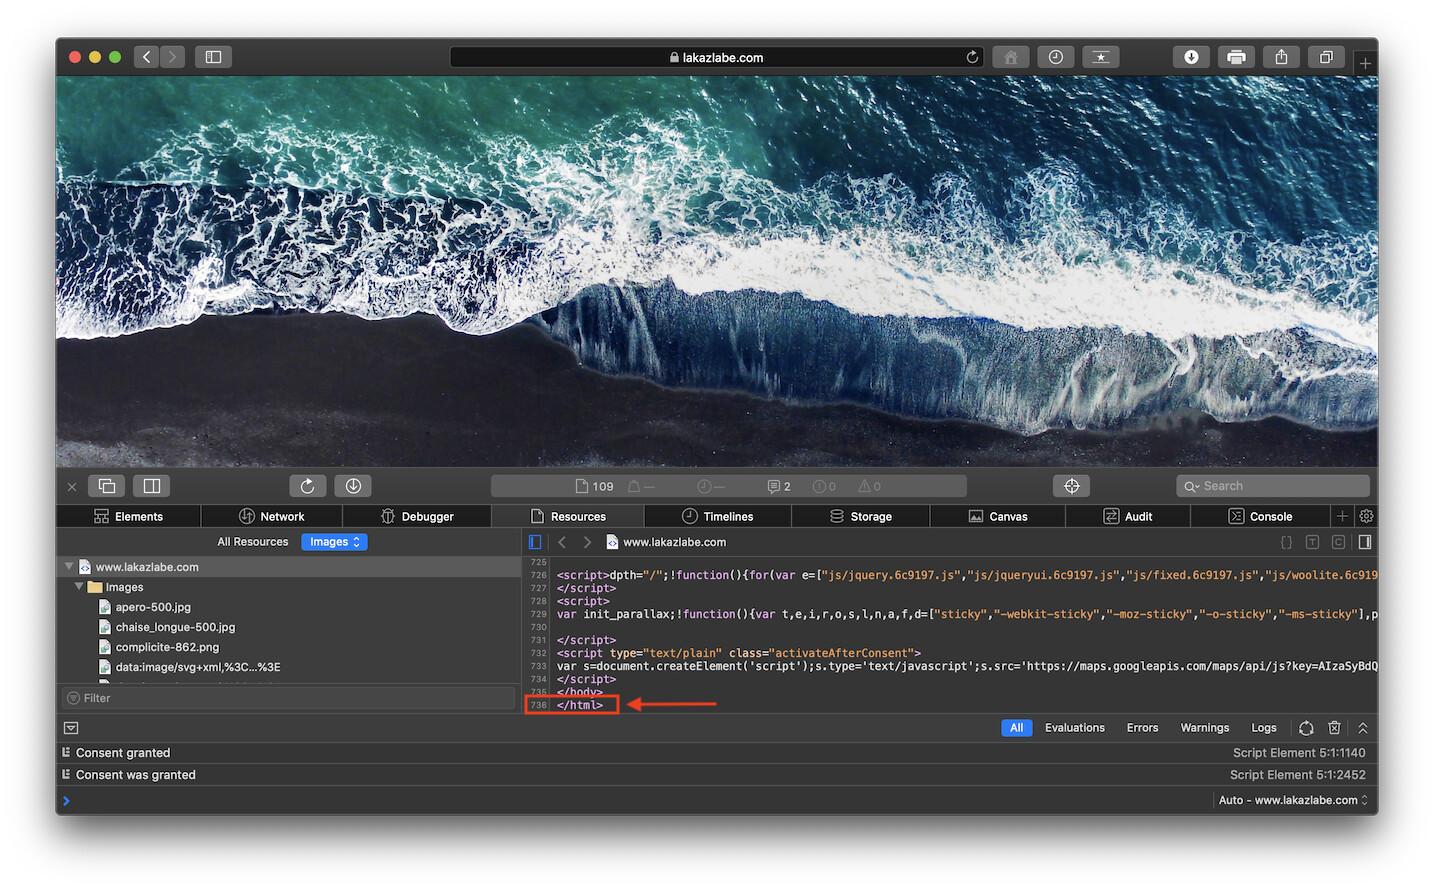Toggle the details sidebar on the right
Viewport: 1434px width, 889px height.
point(1364,542)
